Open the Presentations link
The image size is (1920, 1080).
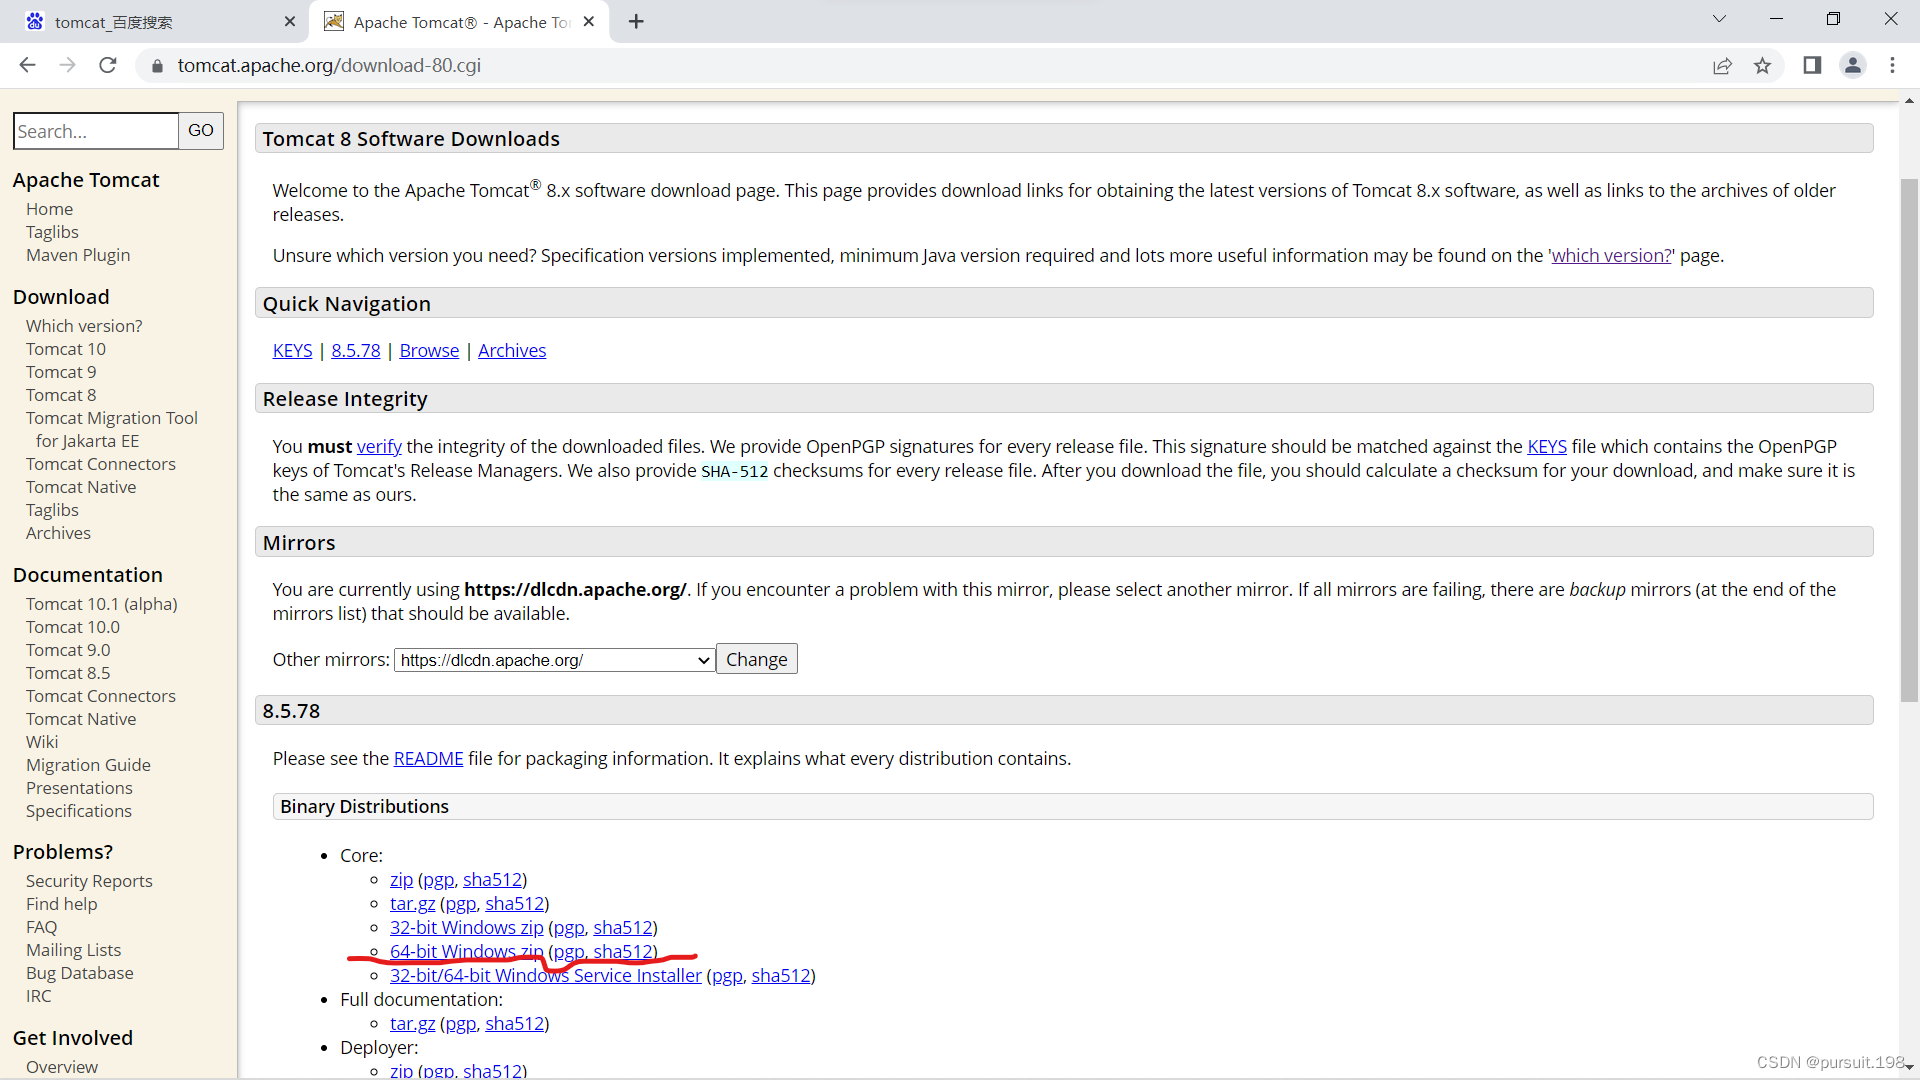click(x=79, y=788)
